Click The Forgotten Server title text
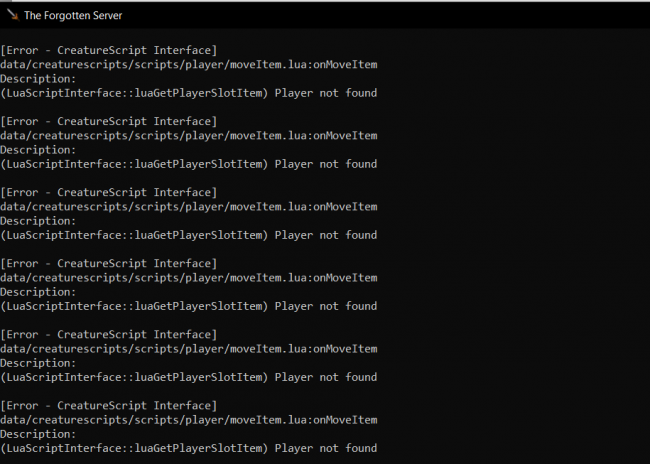 (73, 16)
